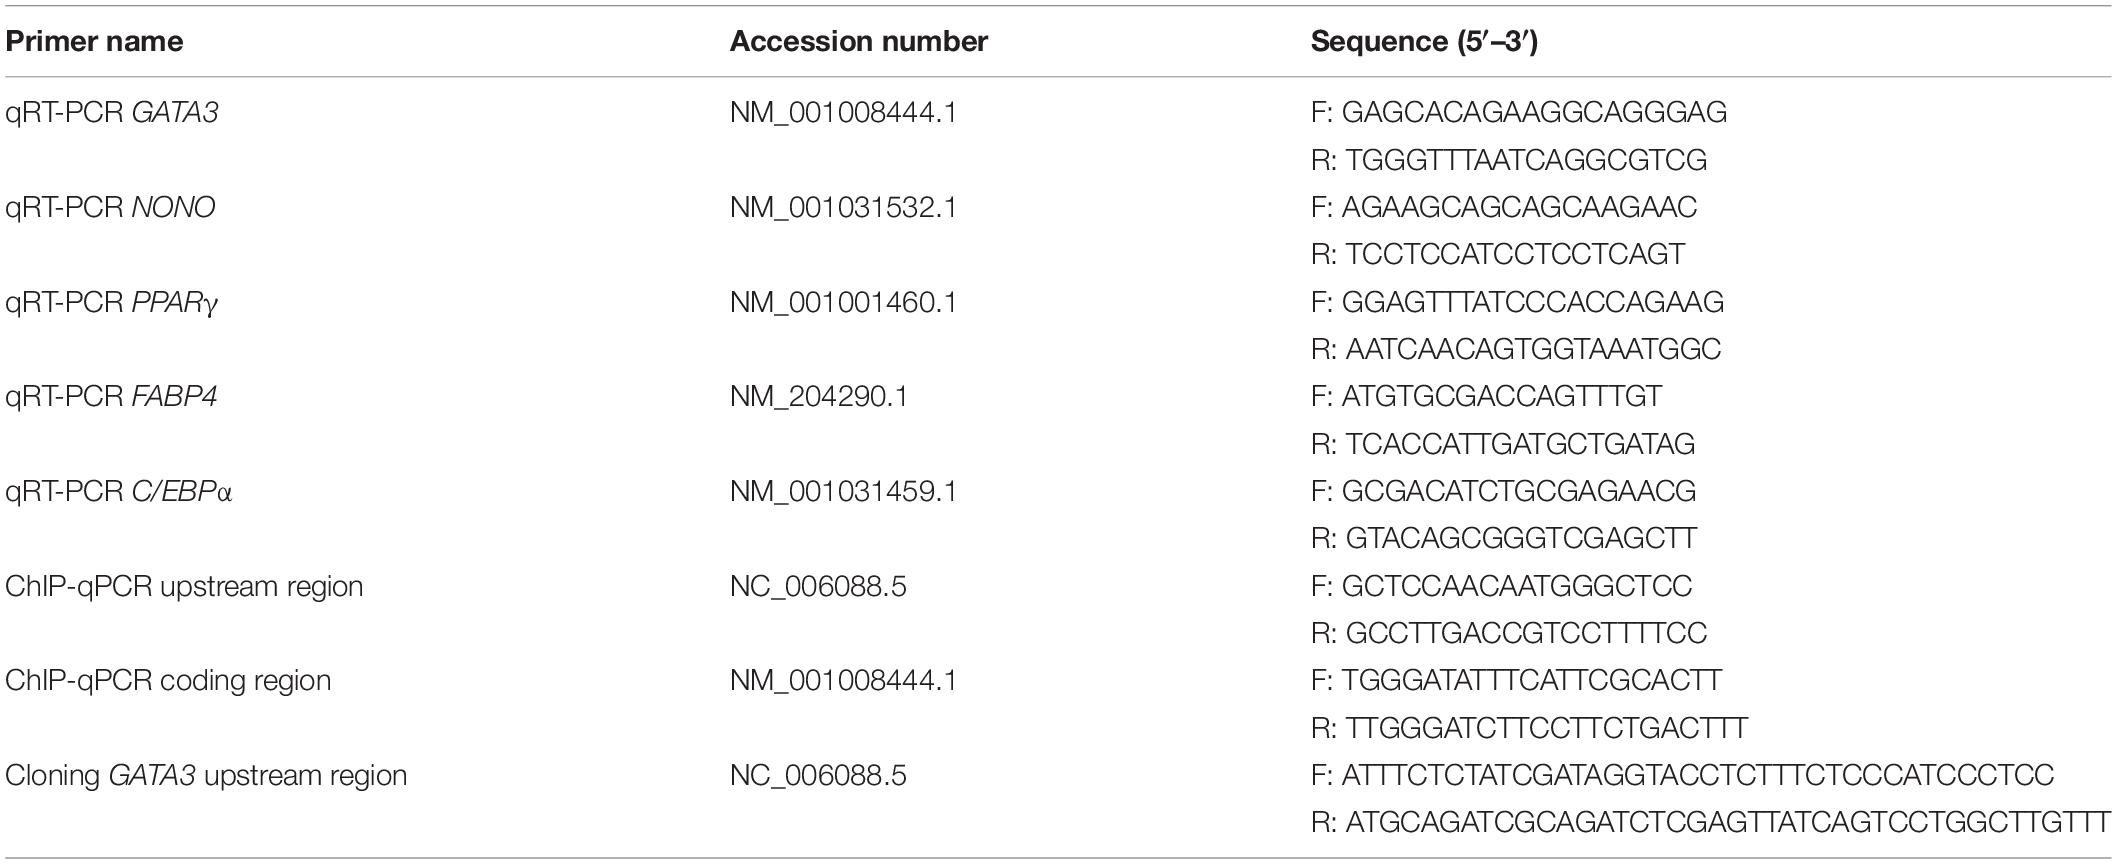Click accession NM_204290.1 for FABP4
This screenshot has width=2117, height=864.
point(819,397)
